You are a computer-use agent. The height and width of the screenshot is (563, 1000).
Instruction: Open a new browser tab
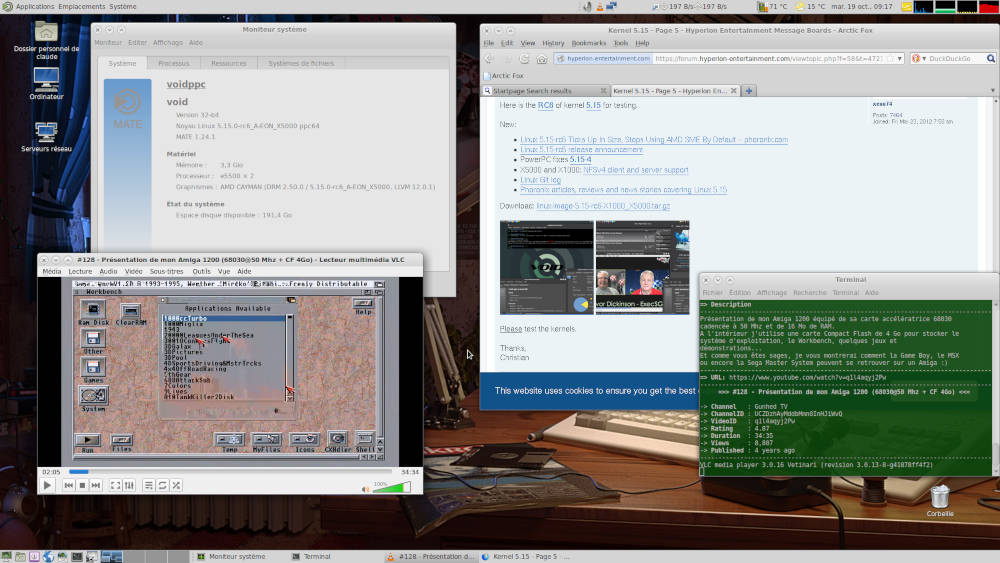tap(749, 90)
